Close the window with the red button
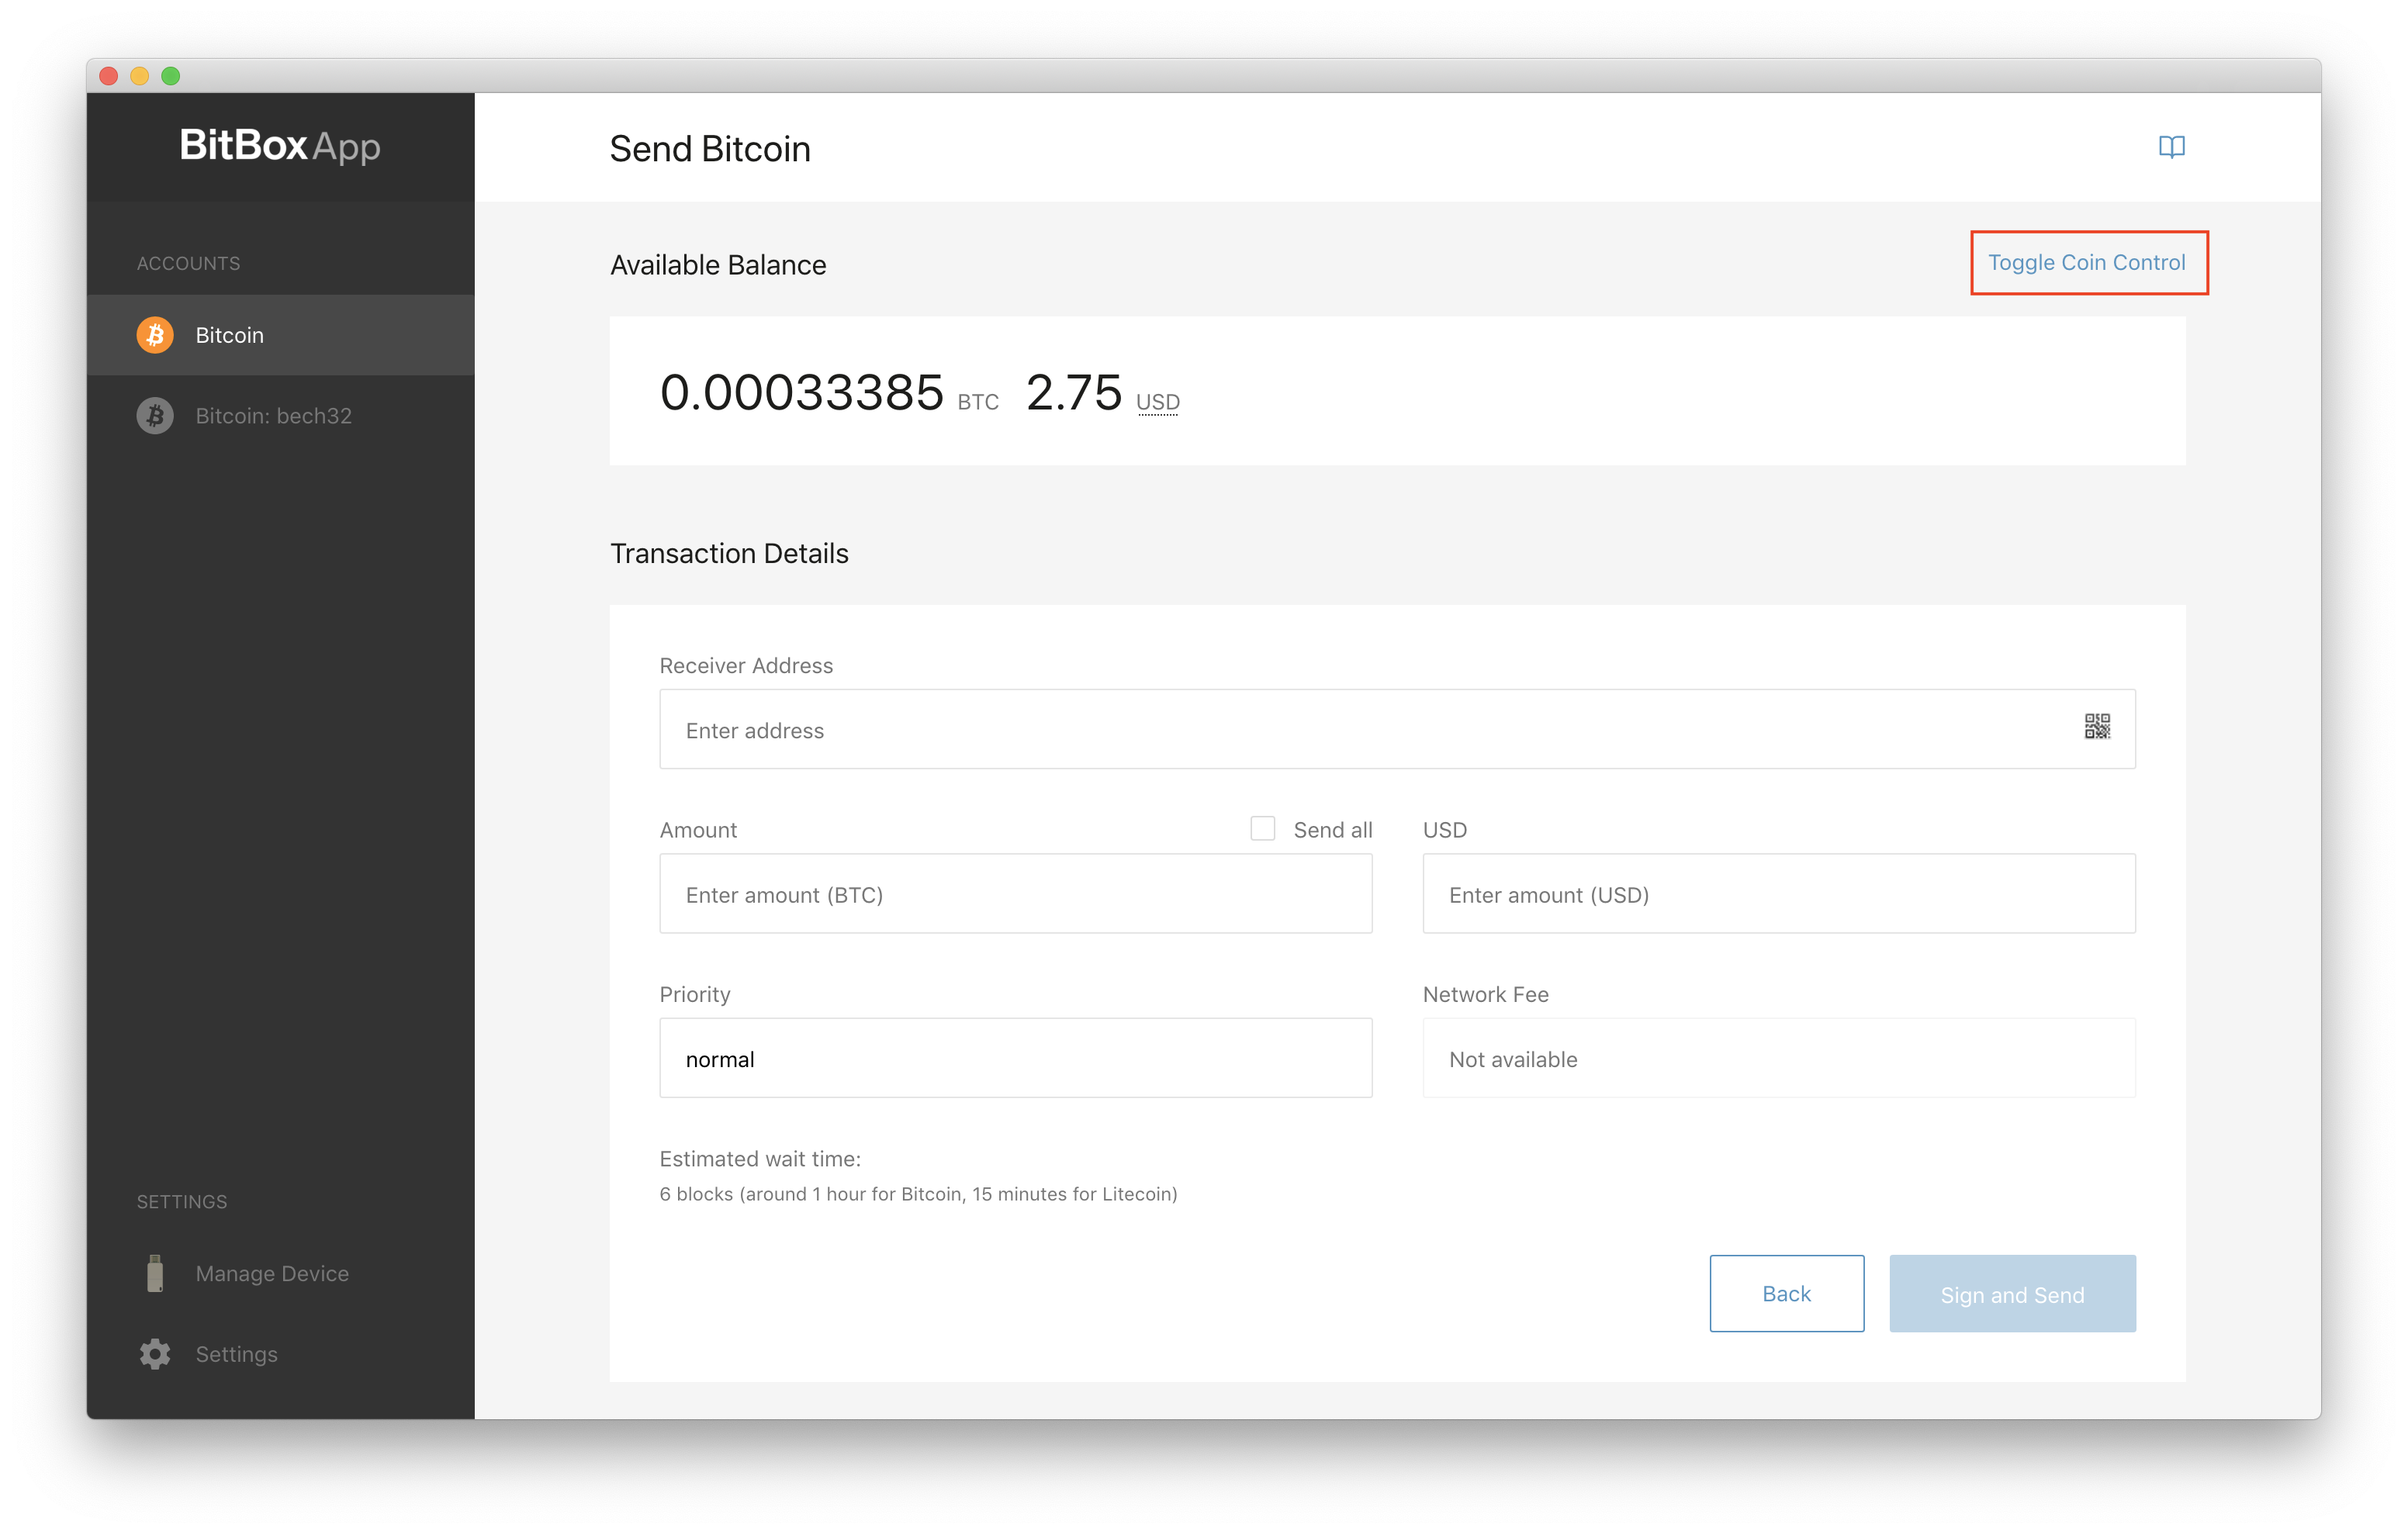This screenshot has width=2408, height=1534. click(x=109, y=76)
